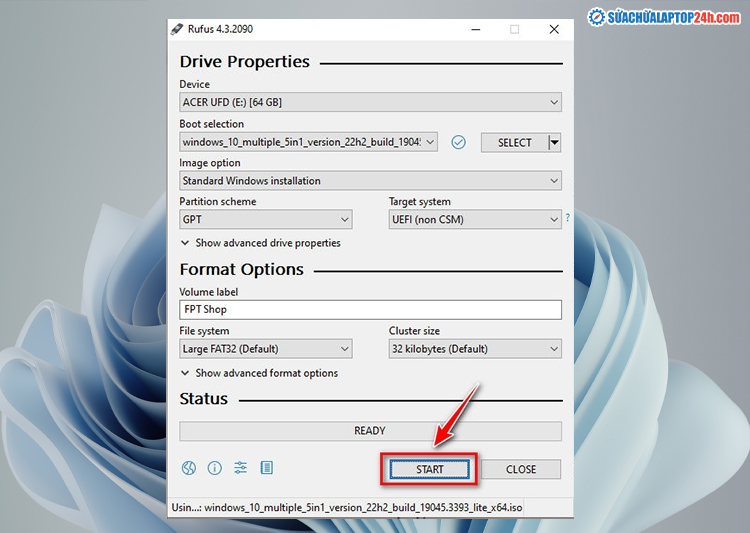
Task: Expand Show advanced drive properties
Action: 261,243
